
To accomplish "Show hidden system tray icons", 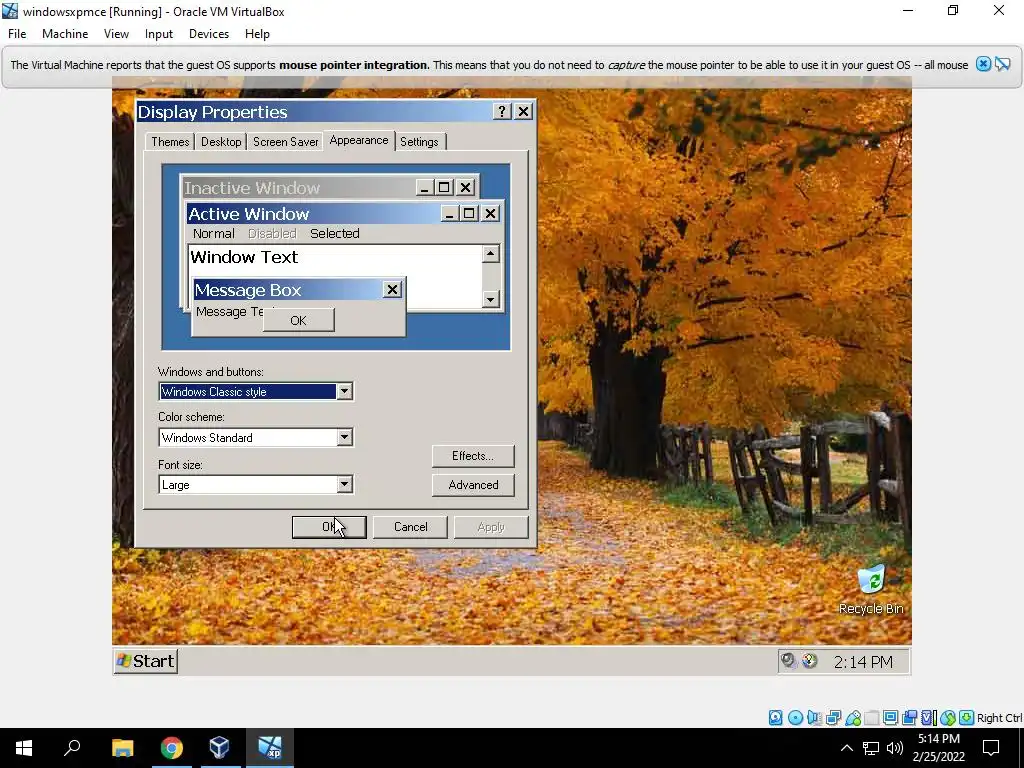I will 846,748.
